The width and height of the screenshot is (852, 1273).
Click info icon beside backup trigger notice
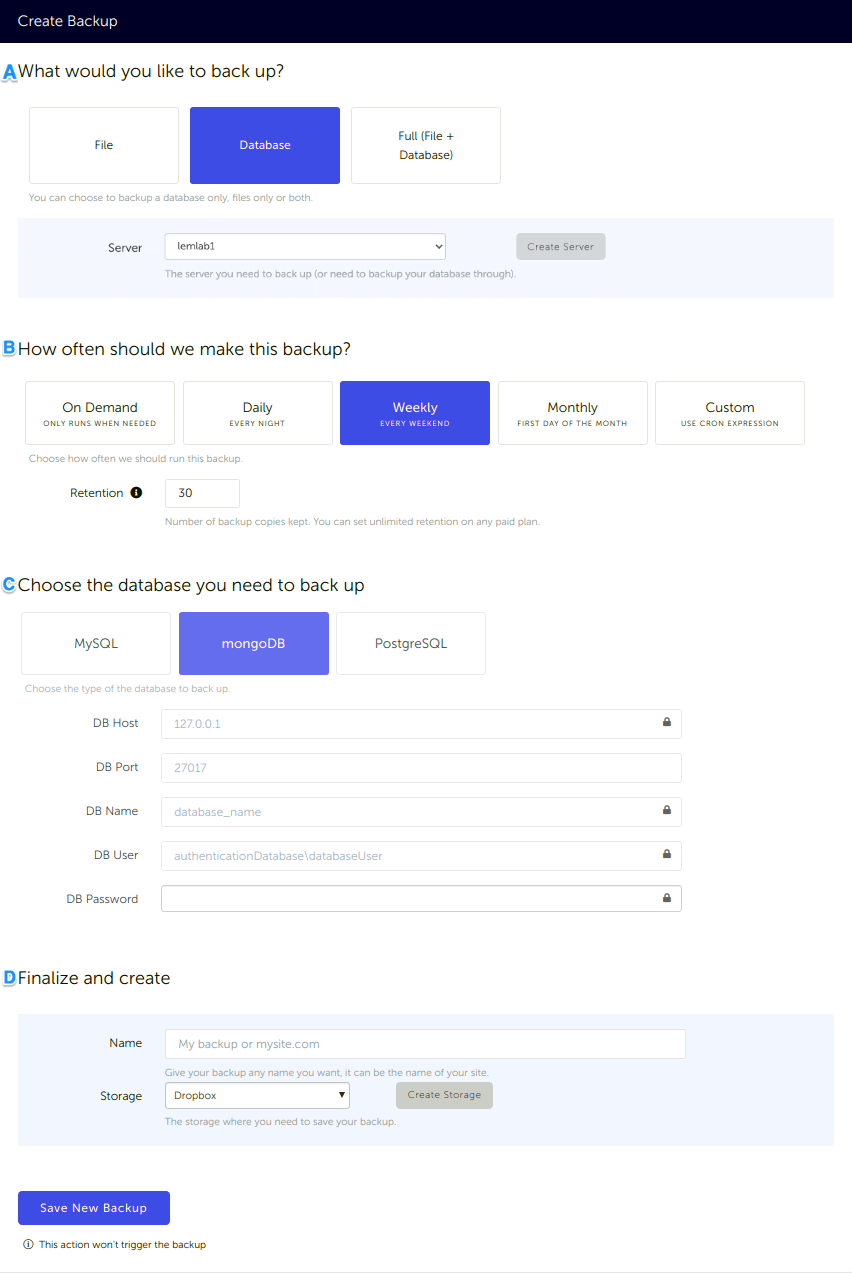pos(28,1245)
